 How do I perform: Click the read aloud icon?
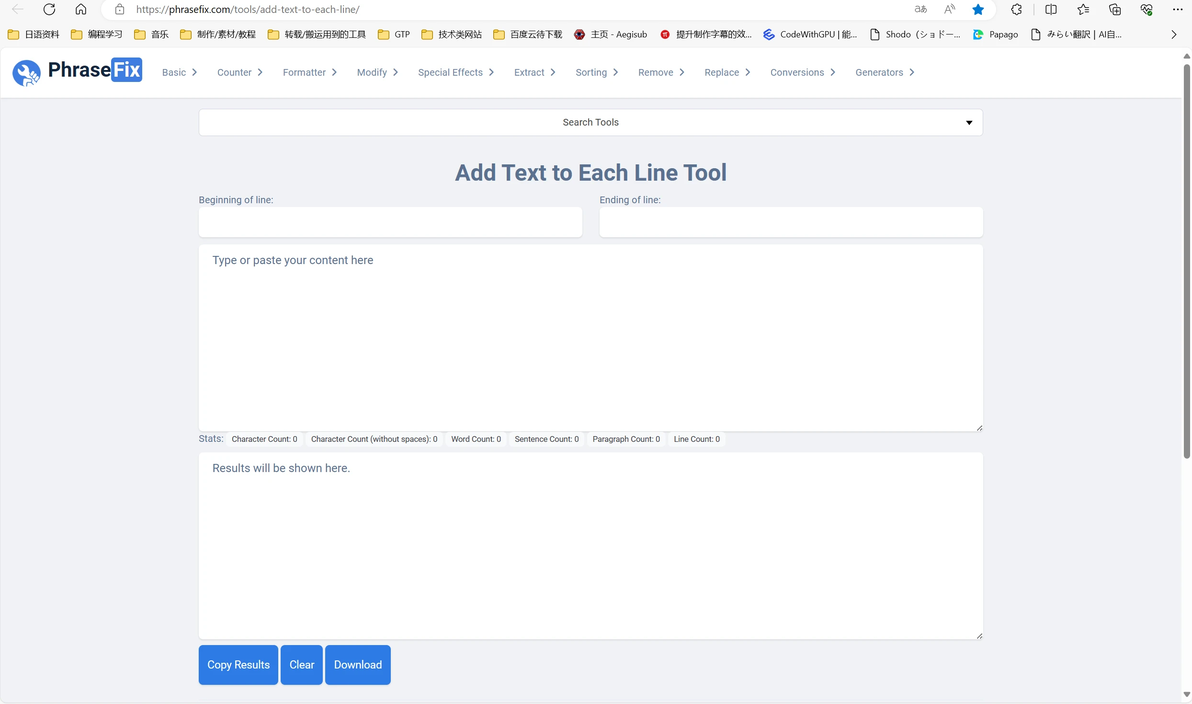pyautogui.click(x=949, y=9)
